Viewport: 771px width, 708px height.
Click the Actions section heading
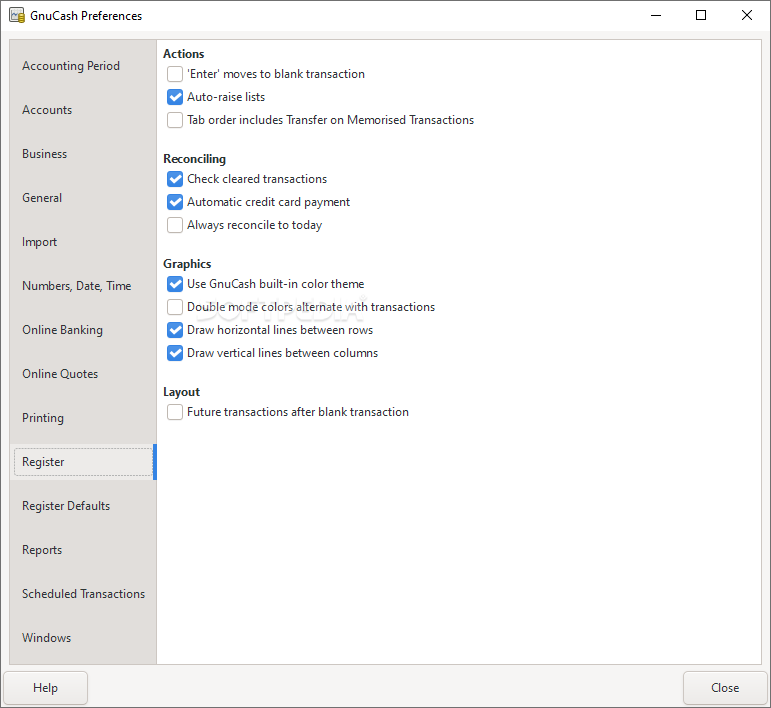[x=183, y=54]
